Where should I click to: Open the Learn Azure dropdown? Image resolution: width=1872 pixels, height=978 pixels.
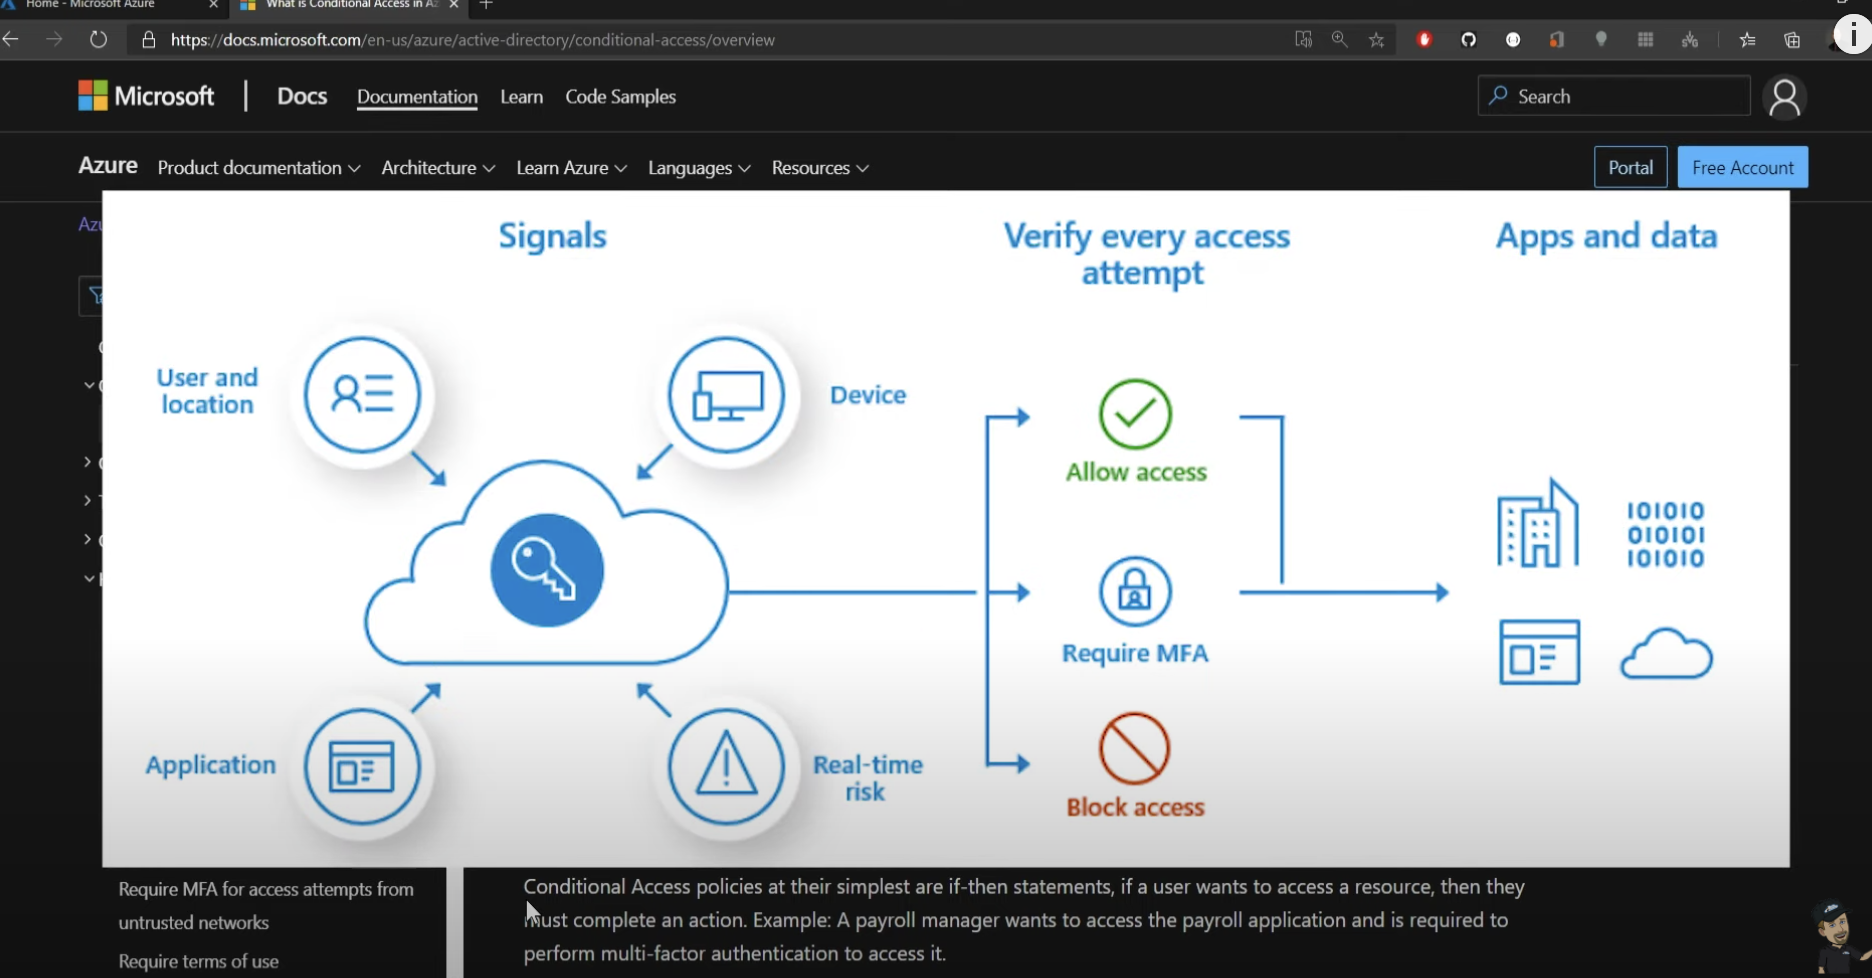tap(571, 168)
